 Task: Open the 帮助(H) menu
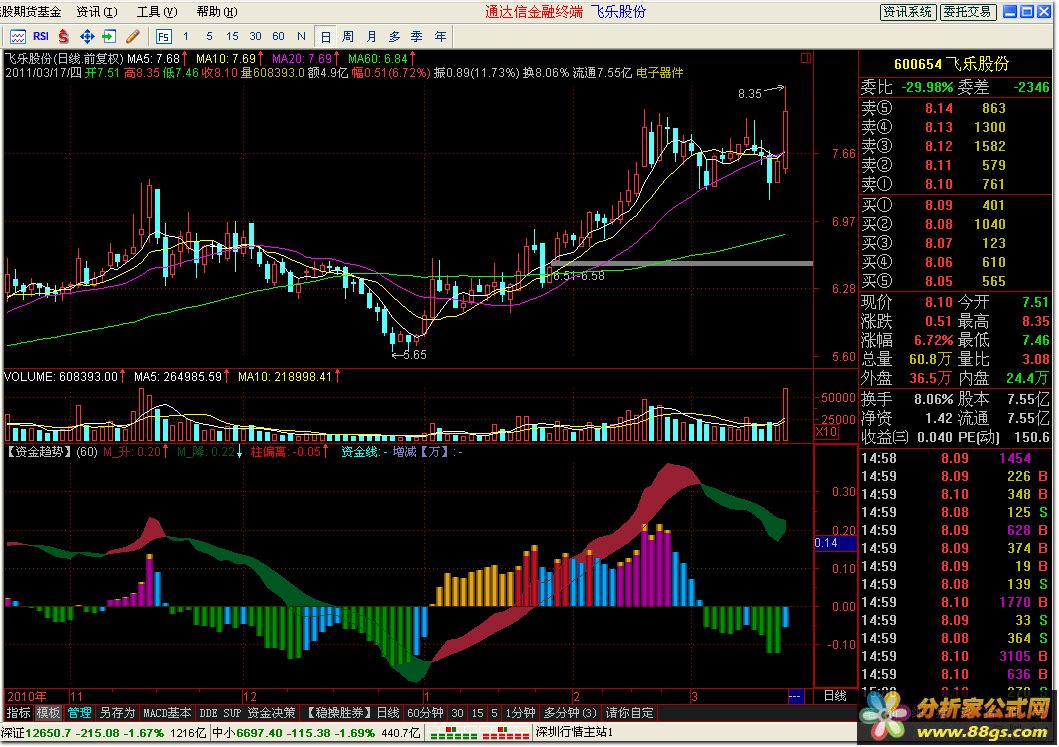point(217,12)
